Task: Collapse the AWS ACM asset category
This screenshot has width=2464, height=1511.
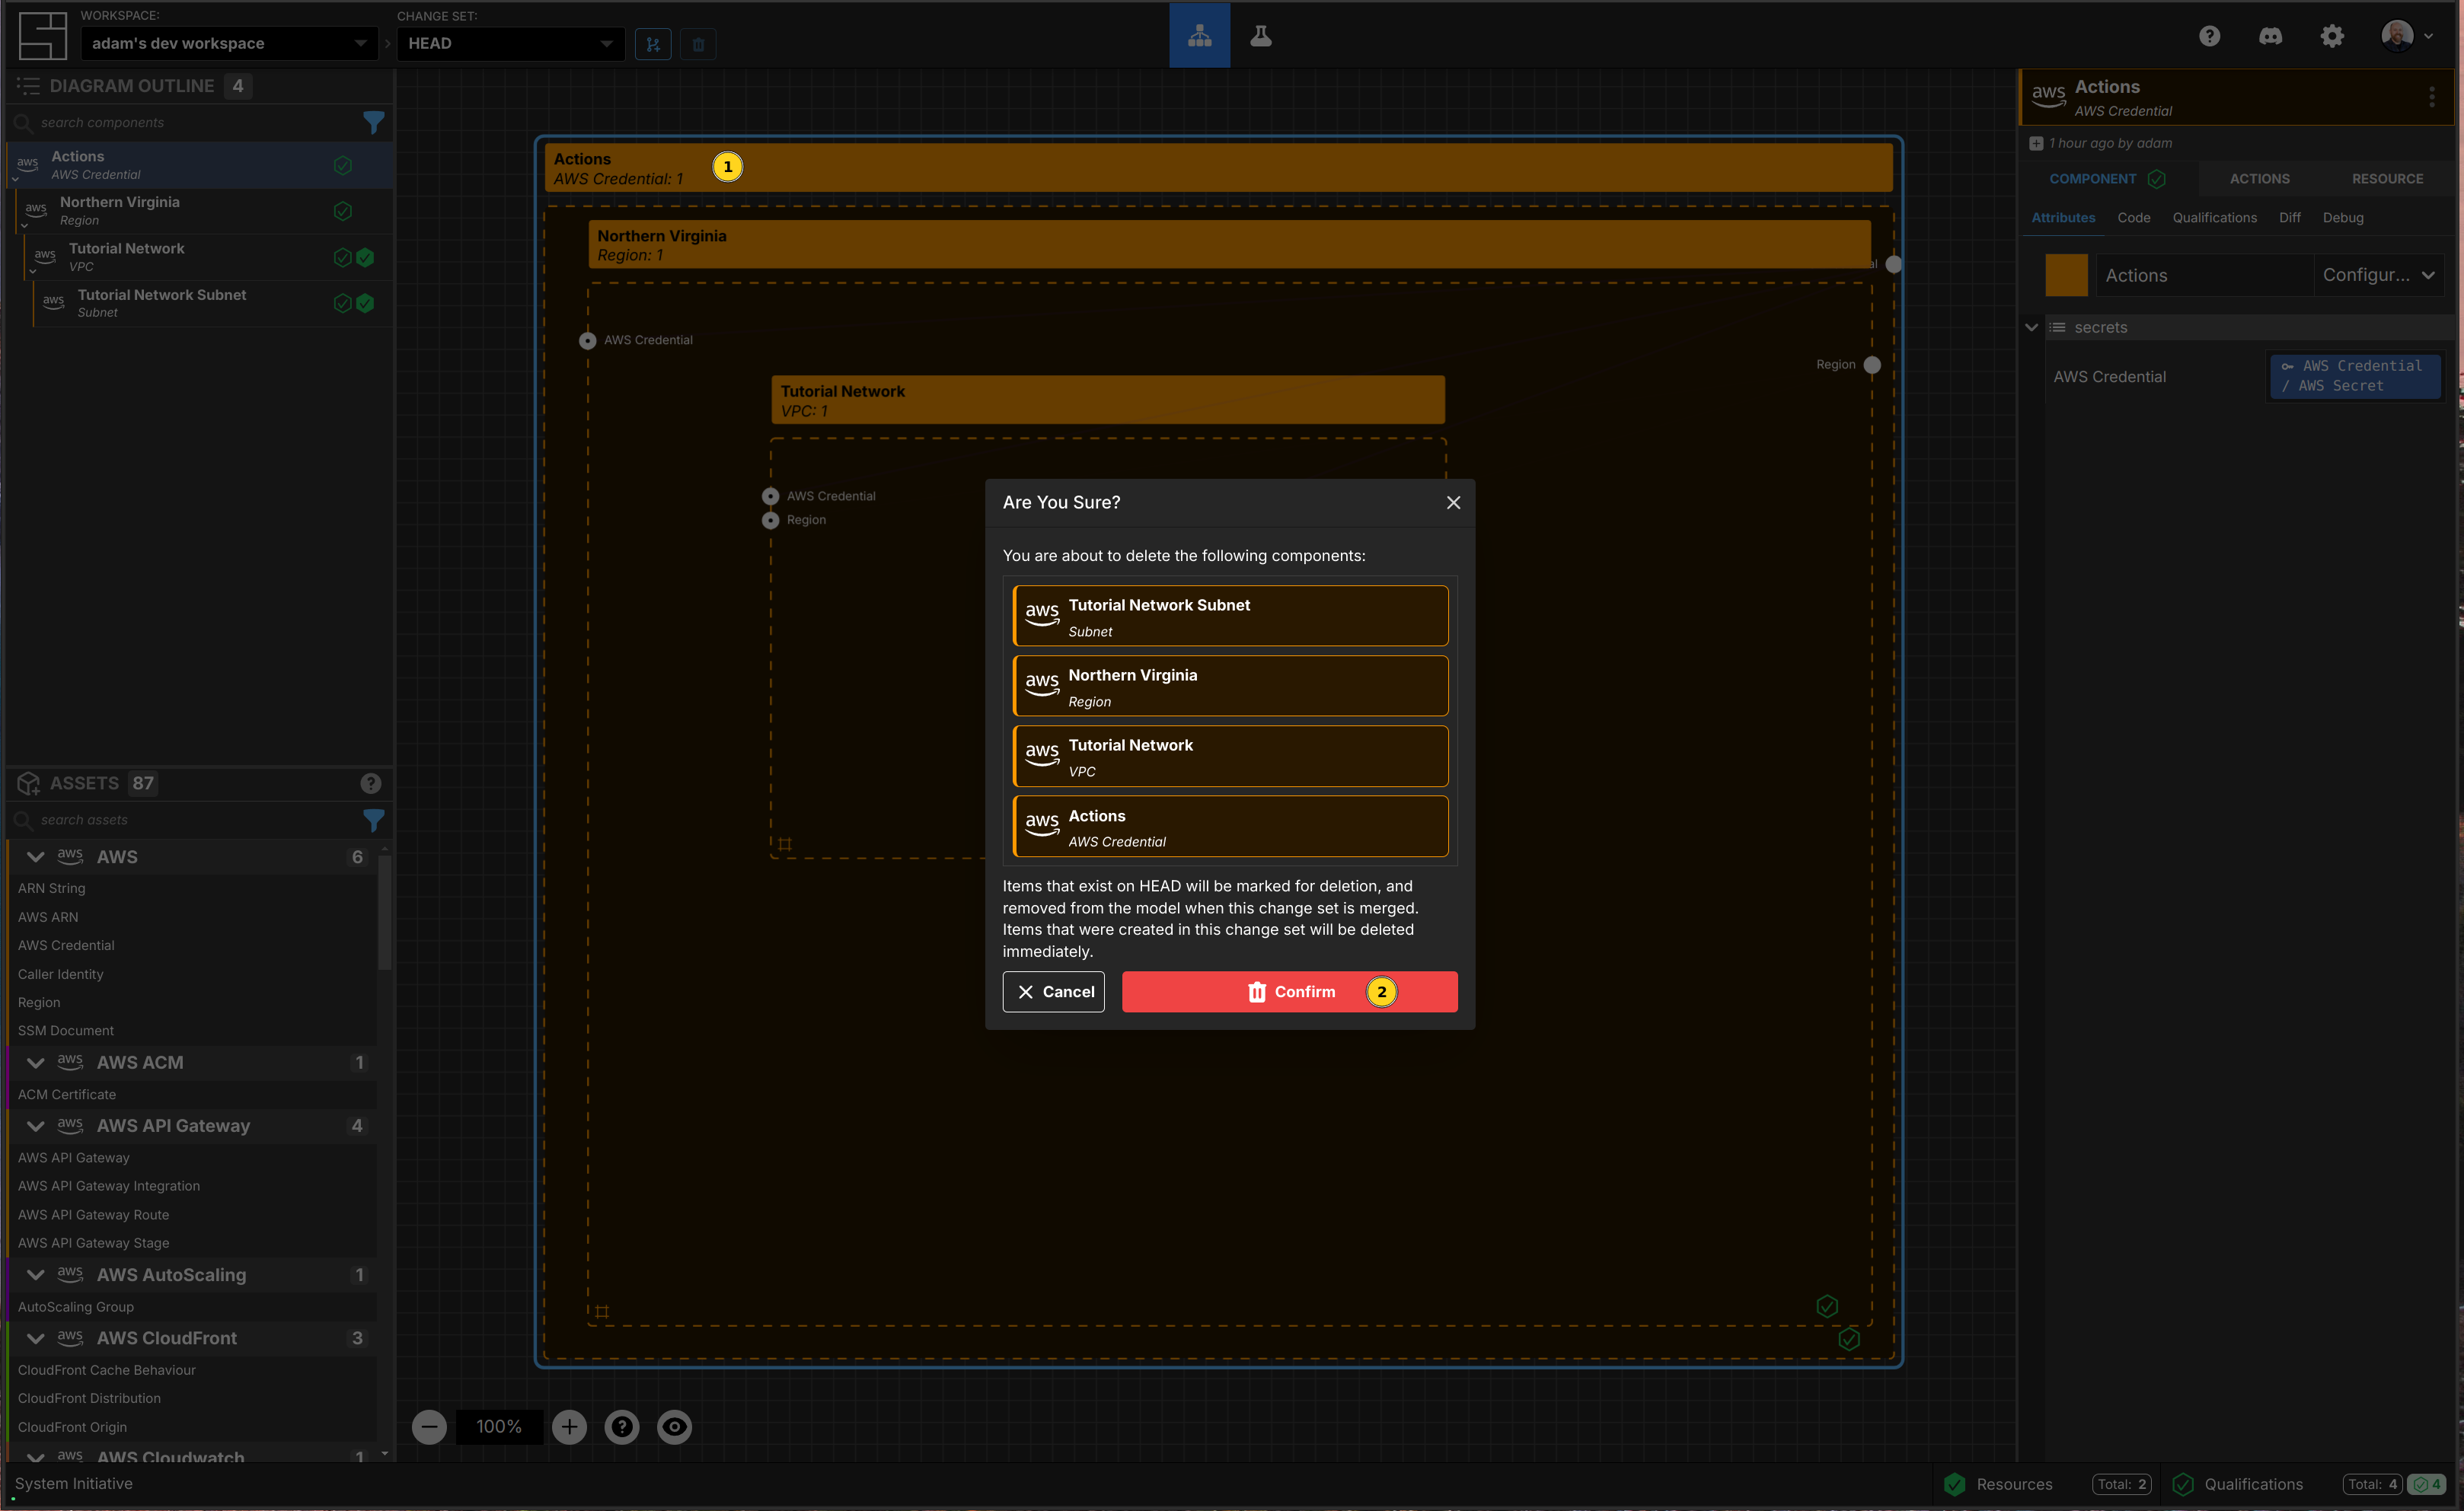Action: pos(36,1063)
